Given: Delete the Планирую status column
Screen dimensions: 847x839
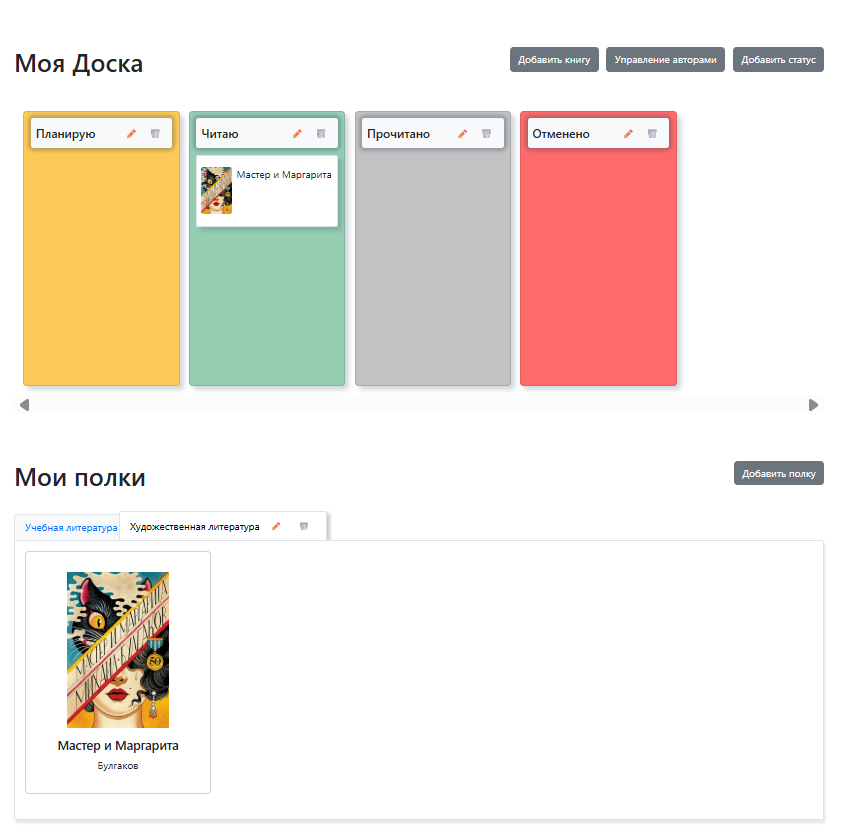Looking at the screenshot, I should click(155, 134).
